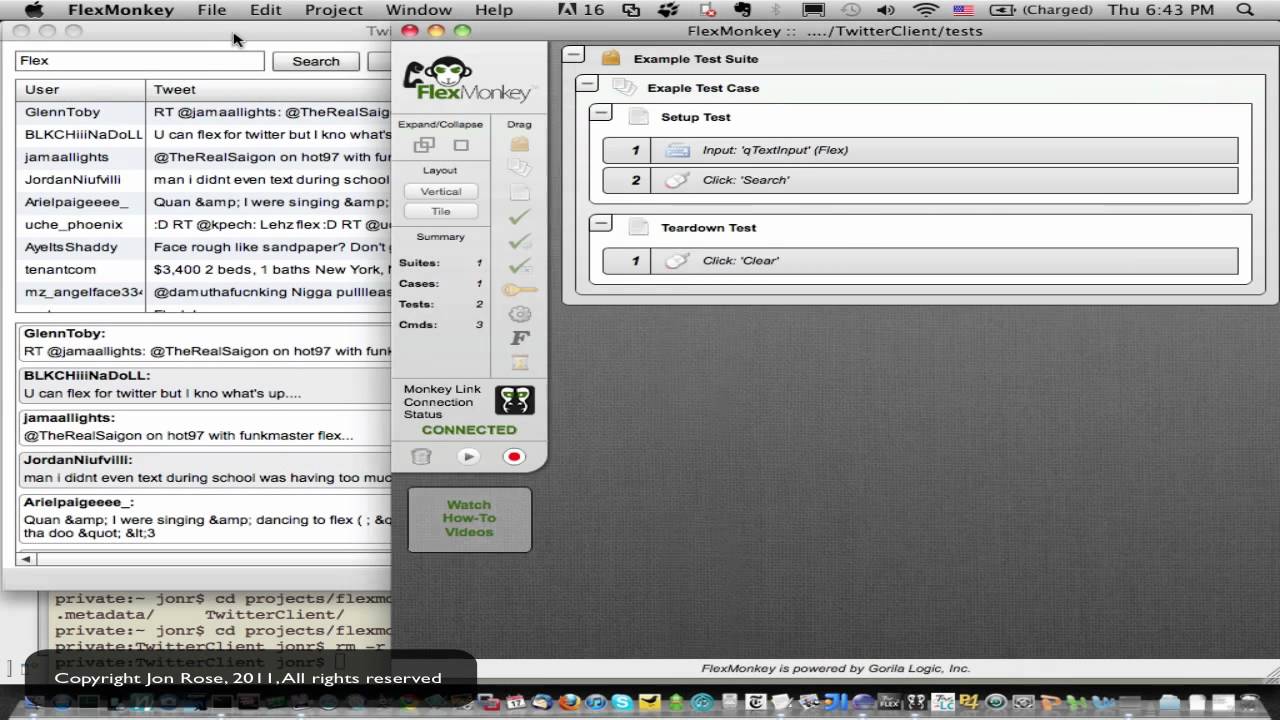Collapse the Exaple Test Case node
The width and height of the screenshot is (1280, 720).
pyautogui.click(x=587, y=85)
